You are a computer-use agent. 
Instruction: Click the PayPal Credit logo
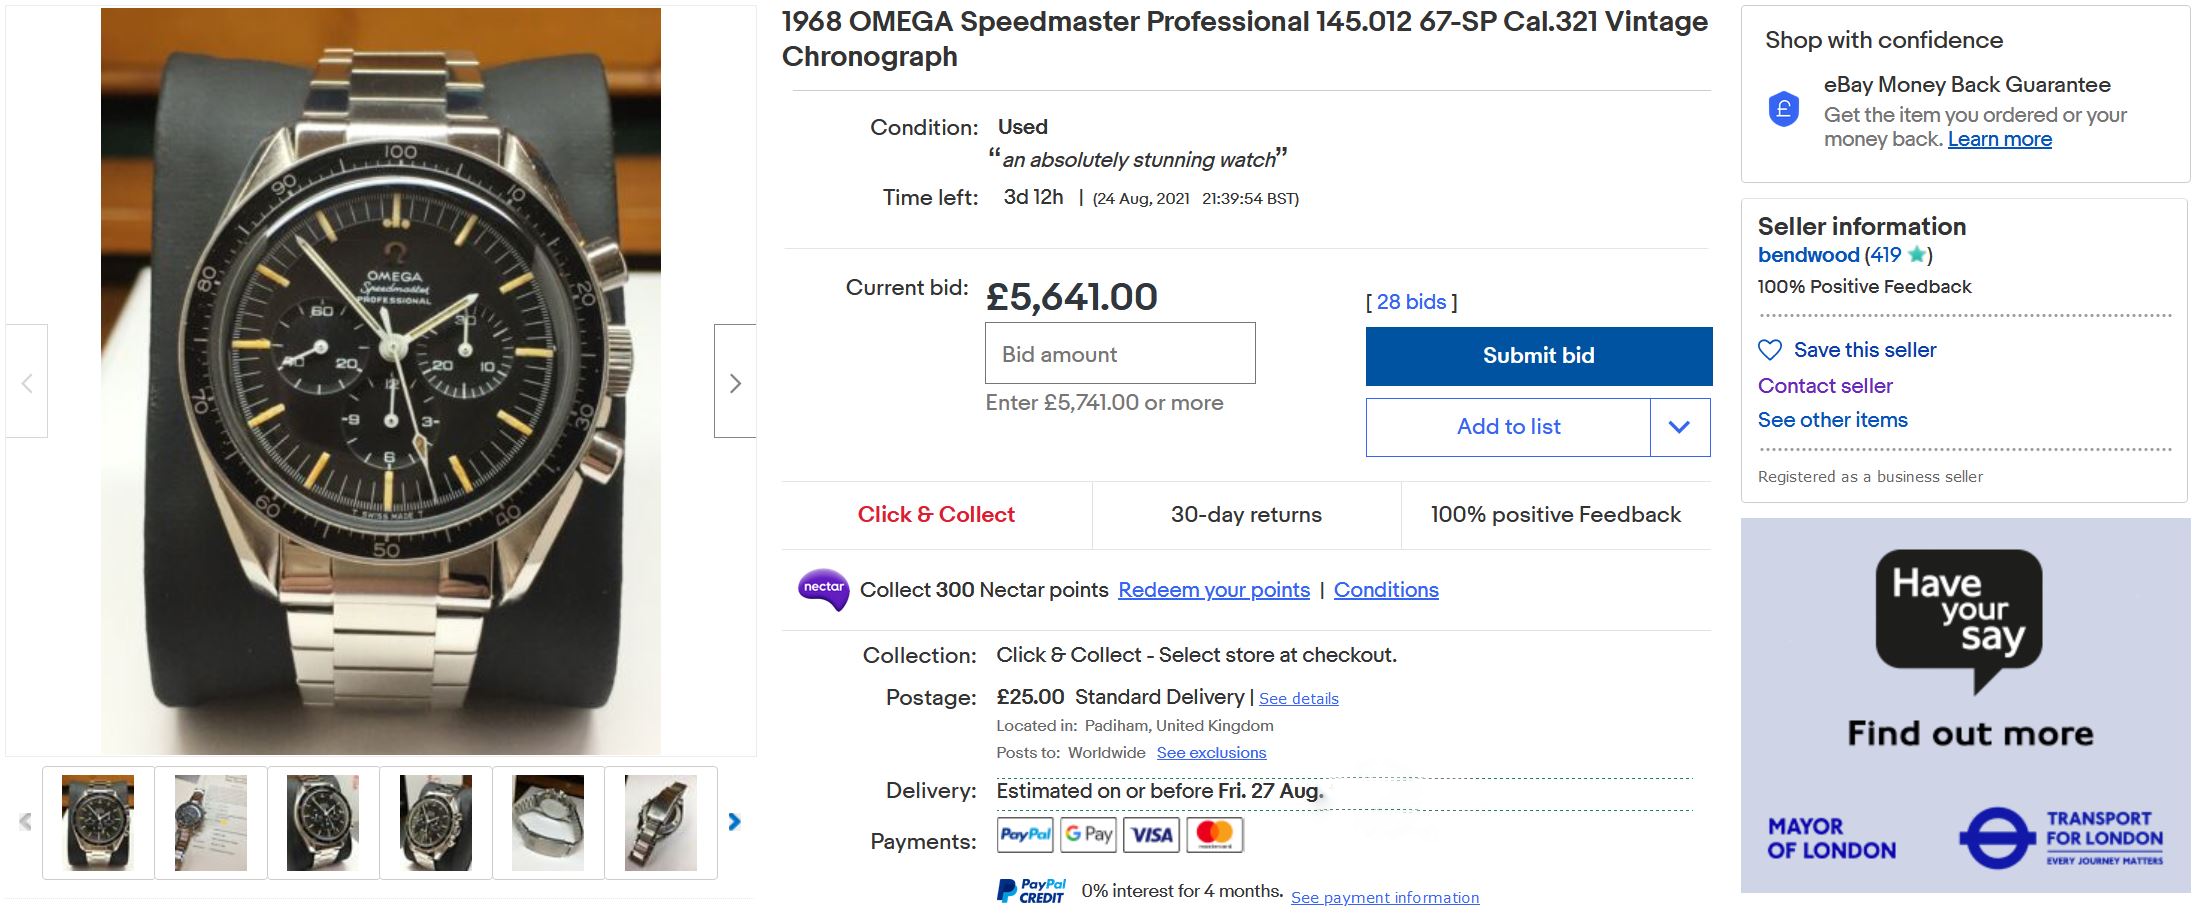pyautogui.click(x=1031, y=891)
